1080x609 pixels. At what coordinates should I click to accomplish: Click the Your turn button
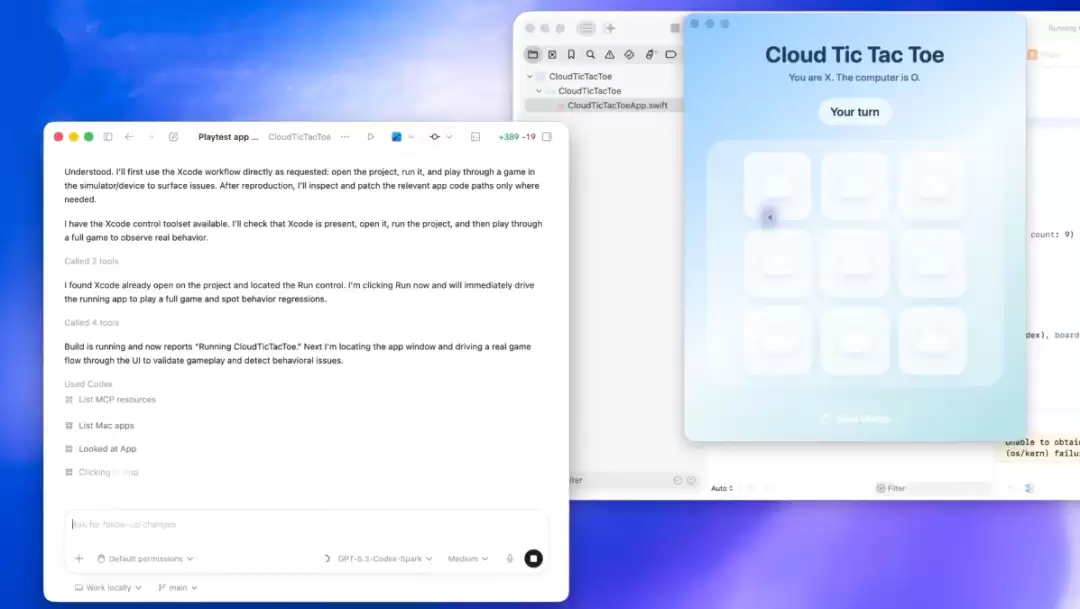tap(854, 112)
